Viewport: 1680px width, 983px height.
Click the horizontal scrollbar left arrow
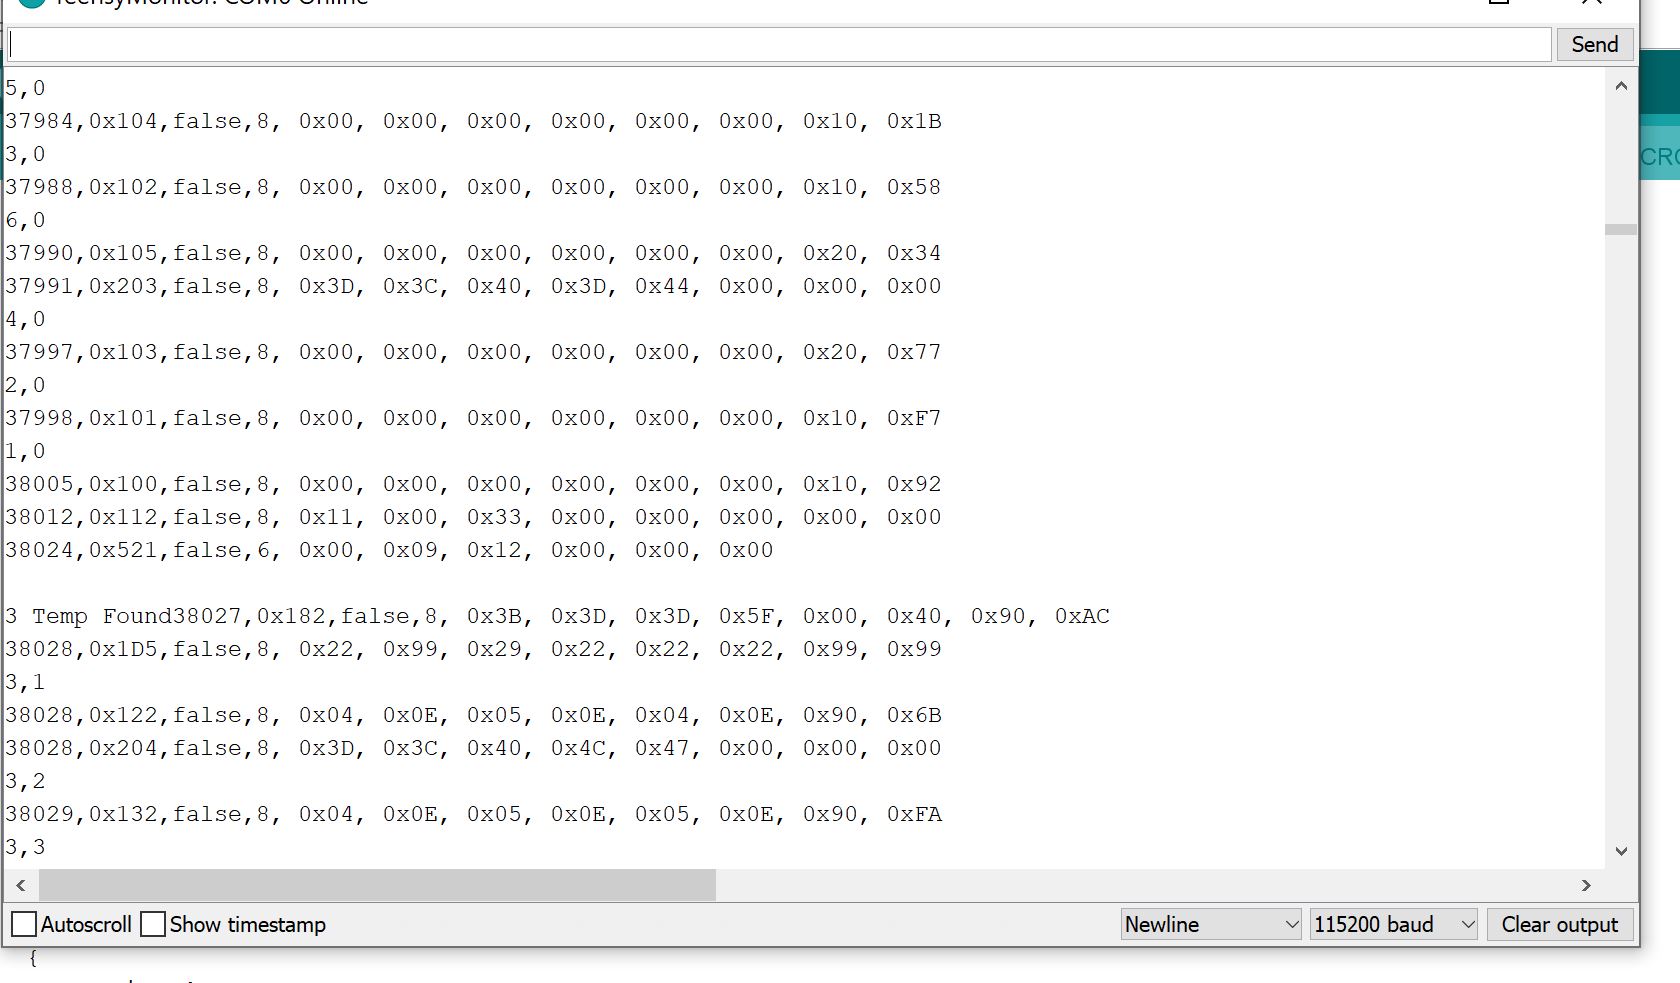21,885
